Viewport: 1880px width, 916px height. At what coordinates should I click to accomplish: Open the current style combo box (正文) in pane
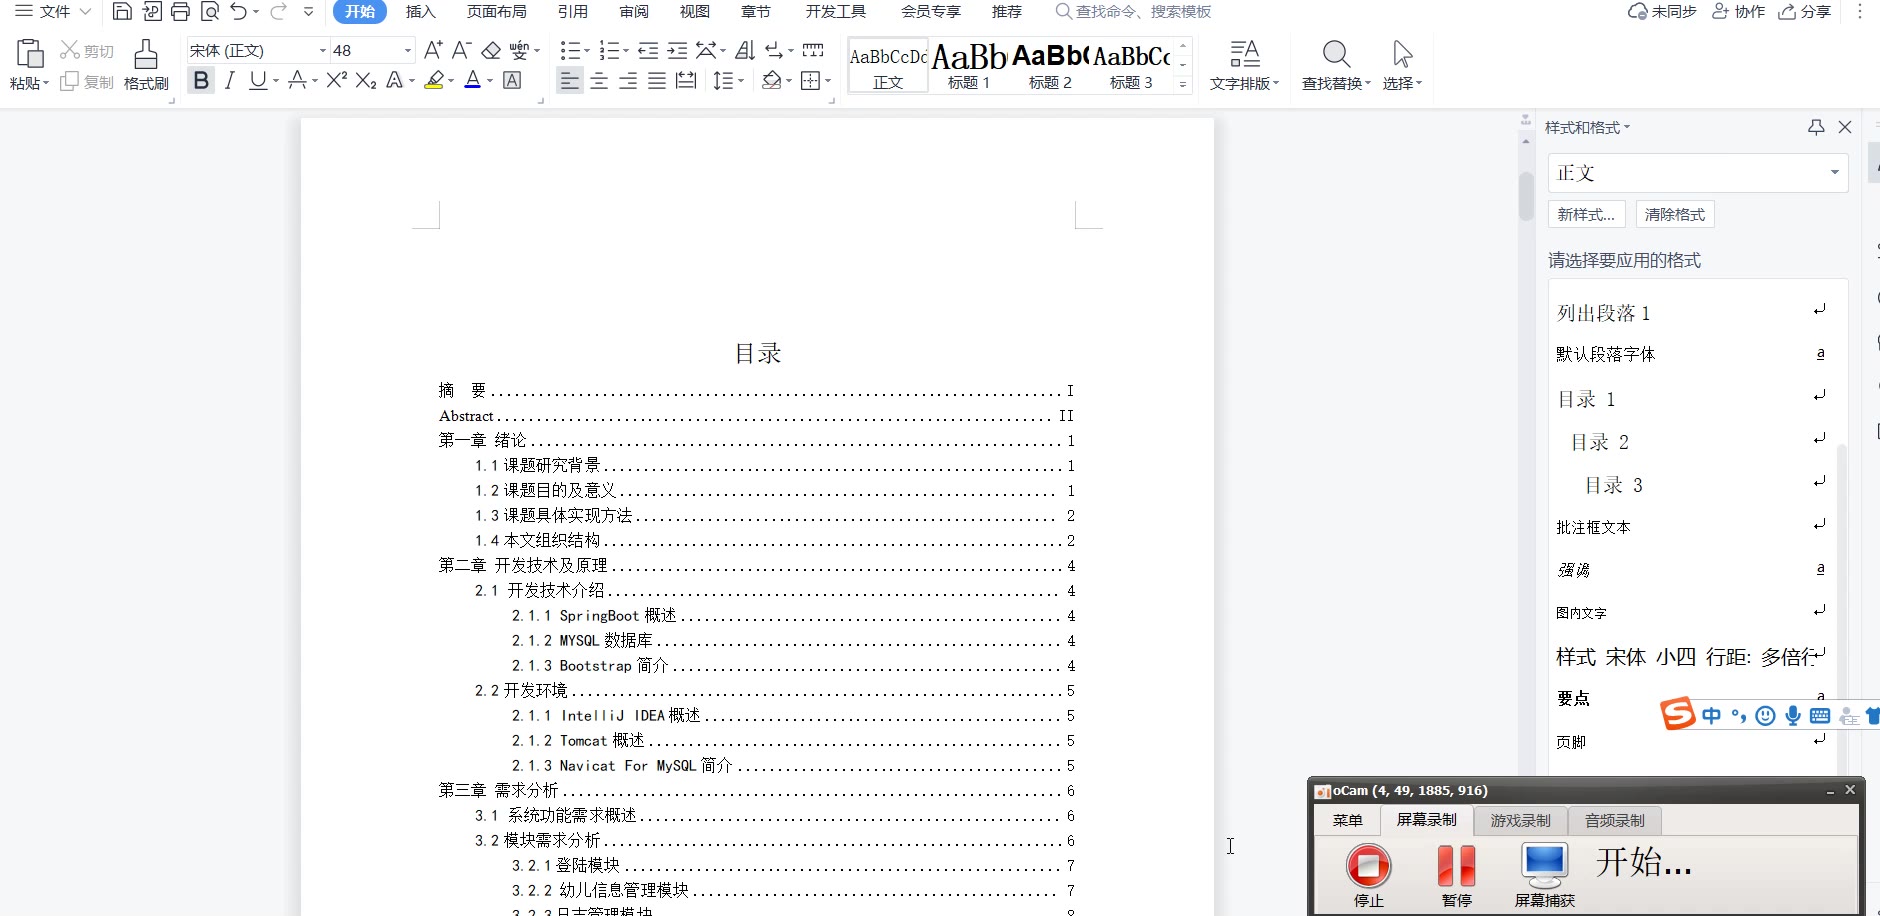pos(1697,173)
